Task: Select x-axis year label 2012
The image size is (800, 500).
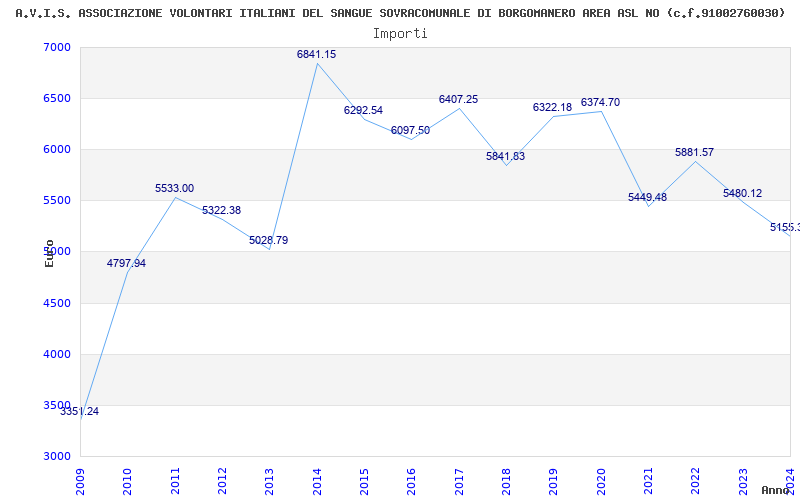Action: point(222,482)
